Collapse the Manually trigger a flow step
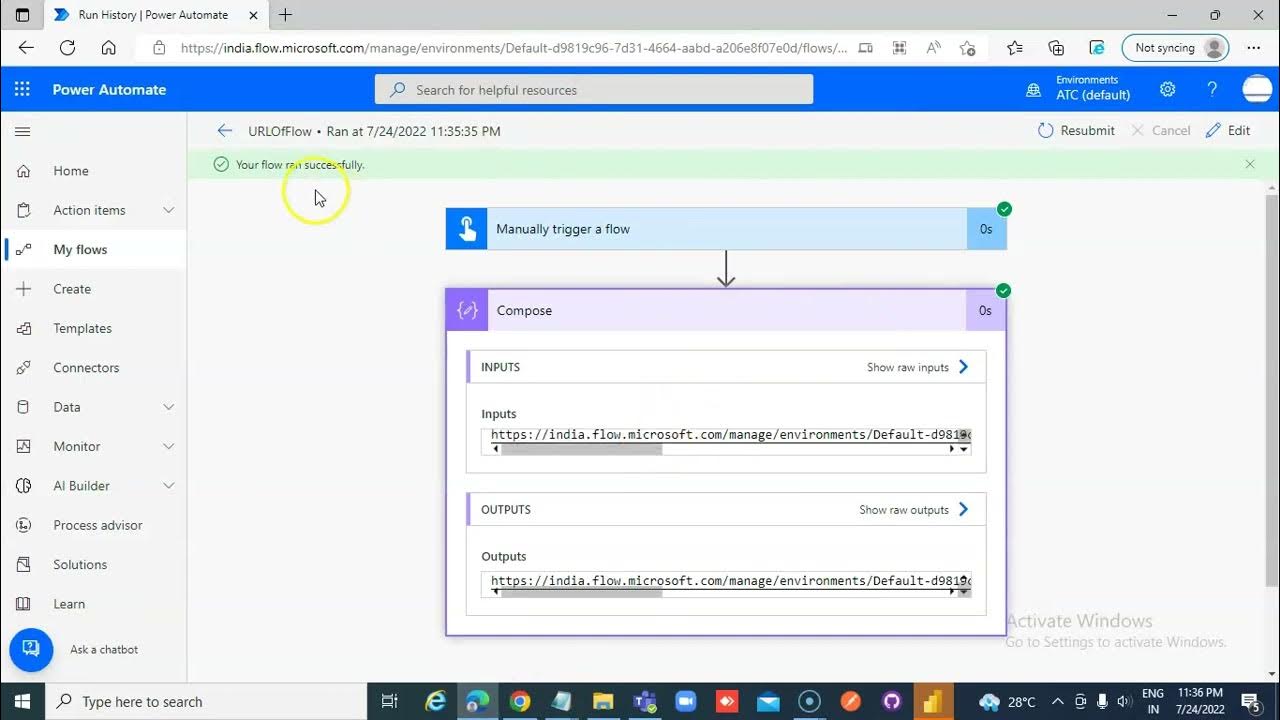 726,229
